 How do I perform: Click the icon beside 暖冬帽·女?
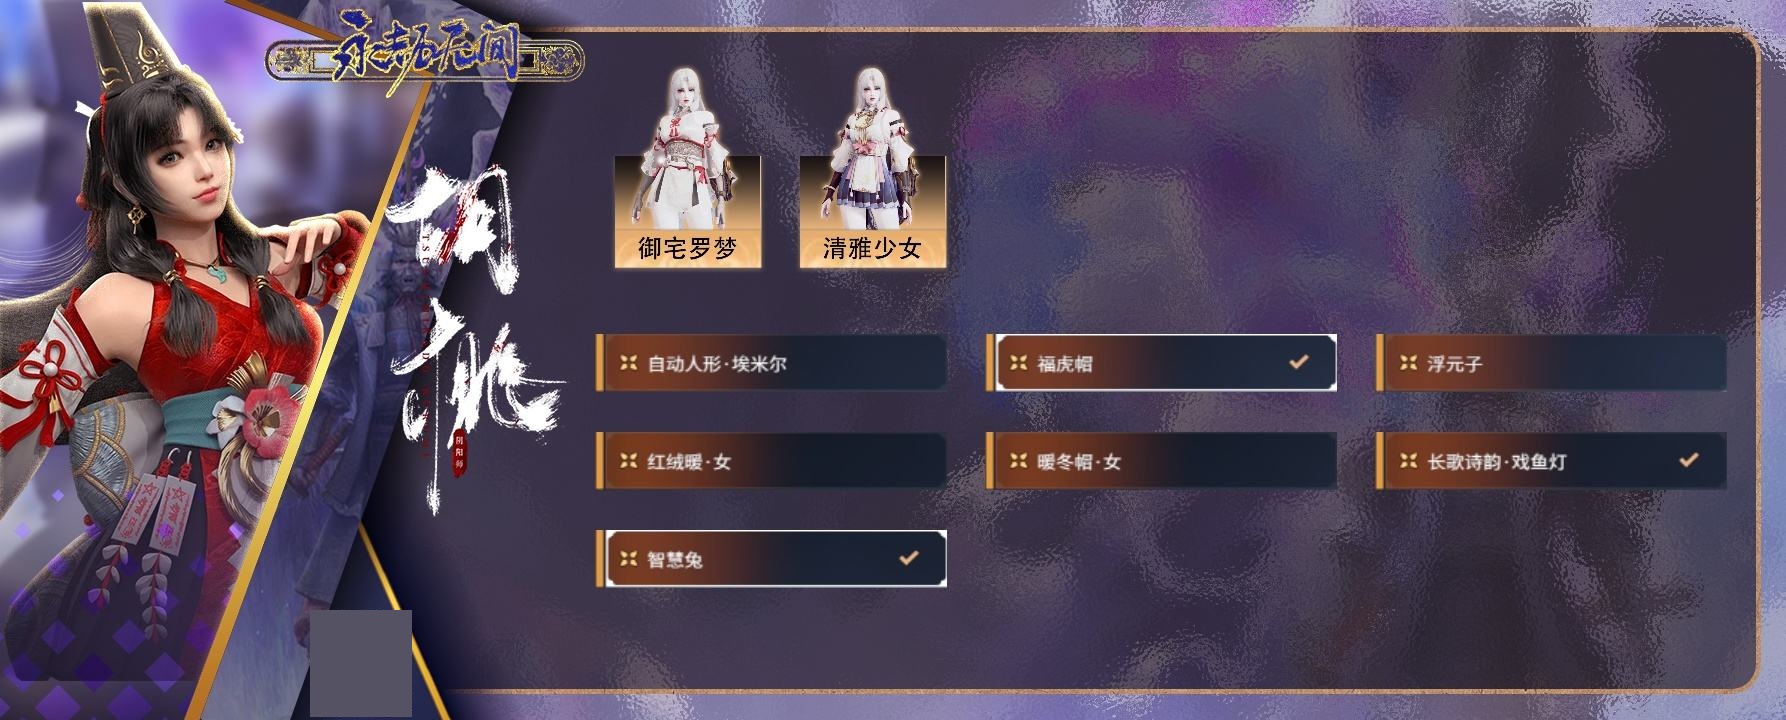point(1018,461)
